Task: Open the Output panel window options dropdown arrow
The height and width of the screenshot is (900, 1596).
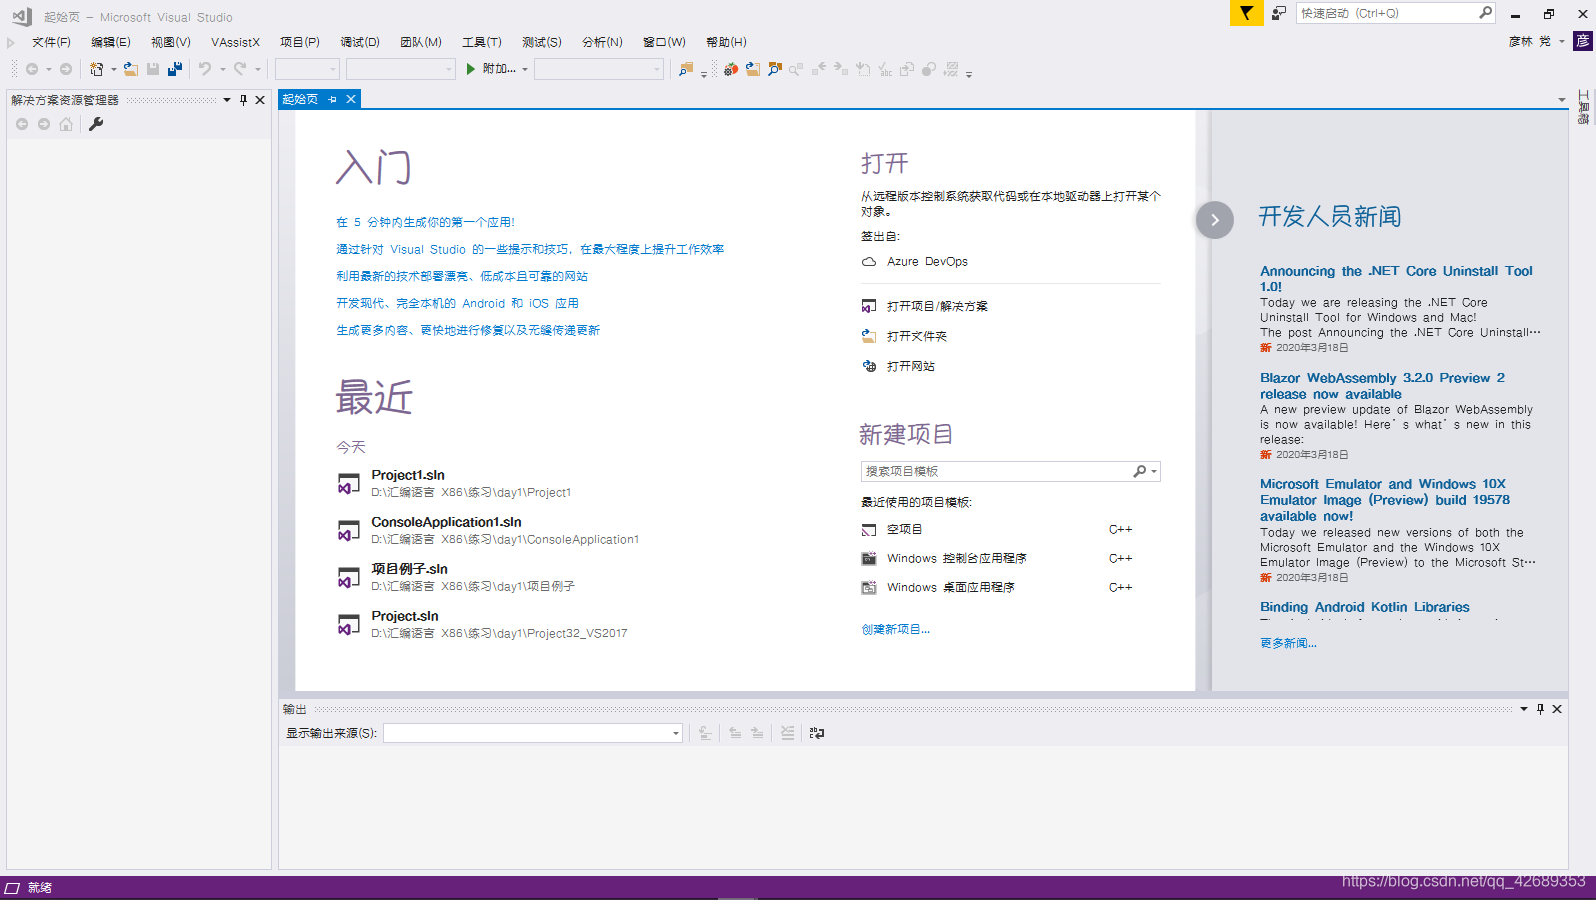Action: pyautogui.click(x=1524, y=709)
